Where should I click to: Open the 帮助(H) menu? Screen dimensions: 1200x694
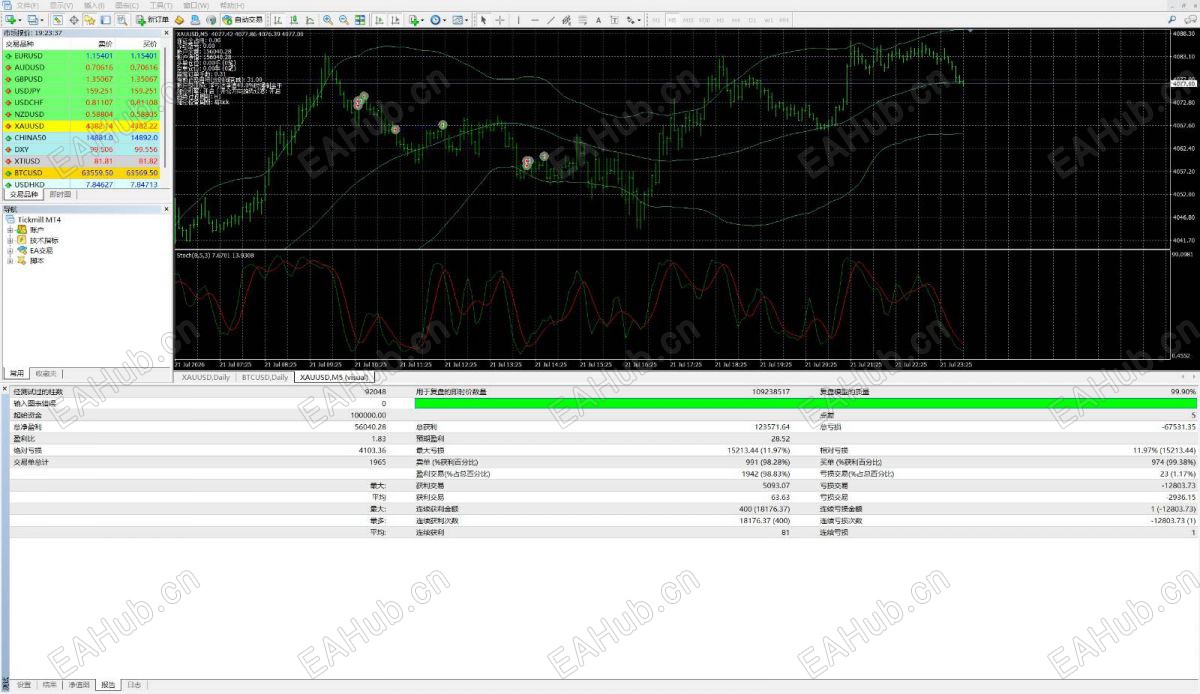pyautogui.click(x=231, y=6)
